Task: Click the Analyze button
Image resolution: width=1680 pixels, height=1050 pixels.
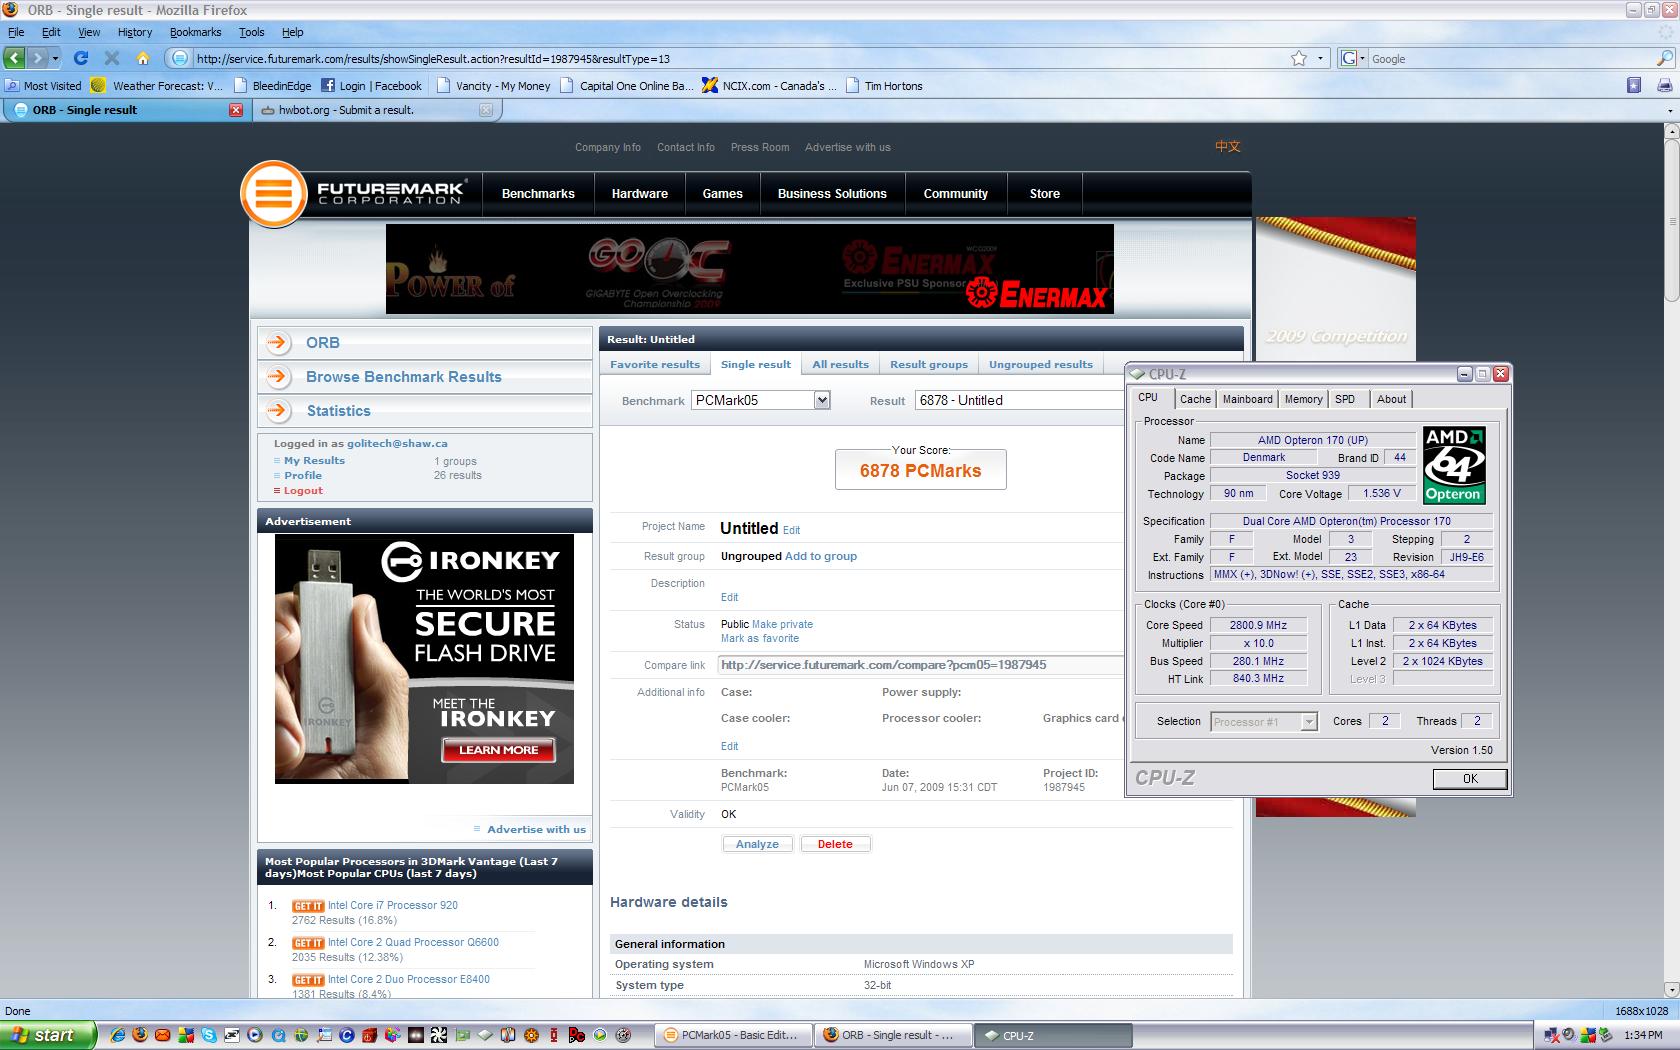Action: (757, 844)
